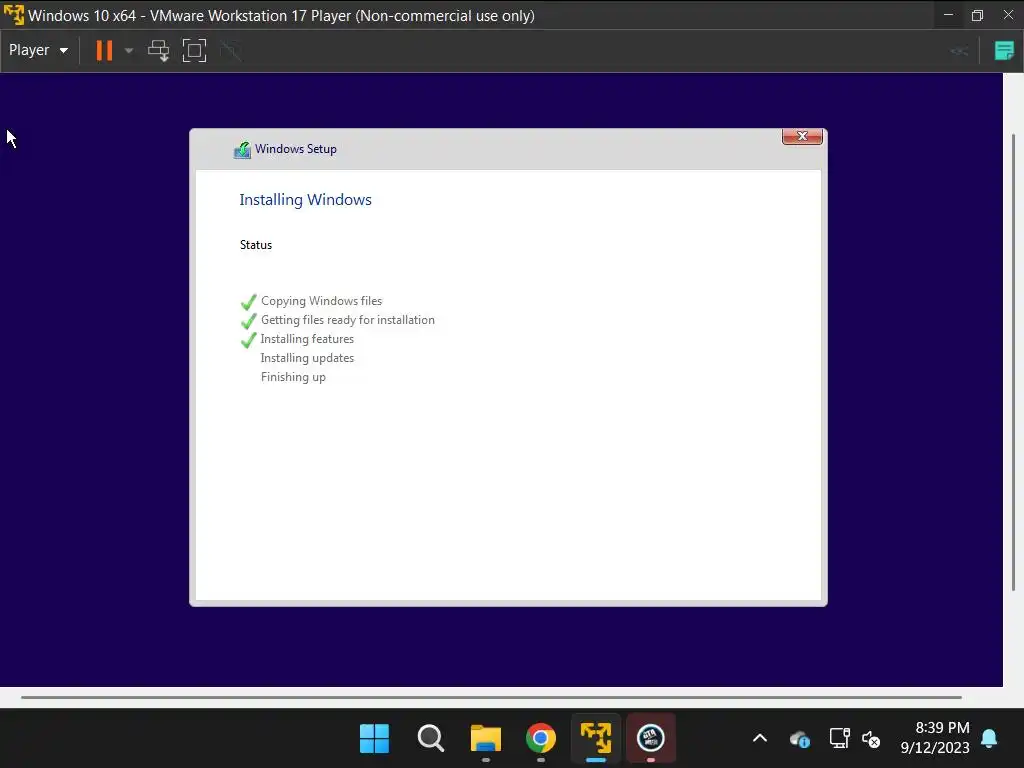This screenshot has width=1024, height=768.
Task: Open File Explorer from the taskbar
Action: (x=485, y=739)
